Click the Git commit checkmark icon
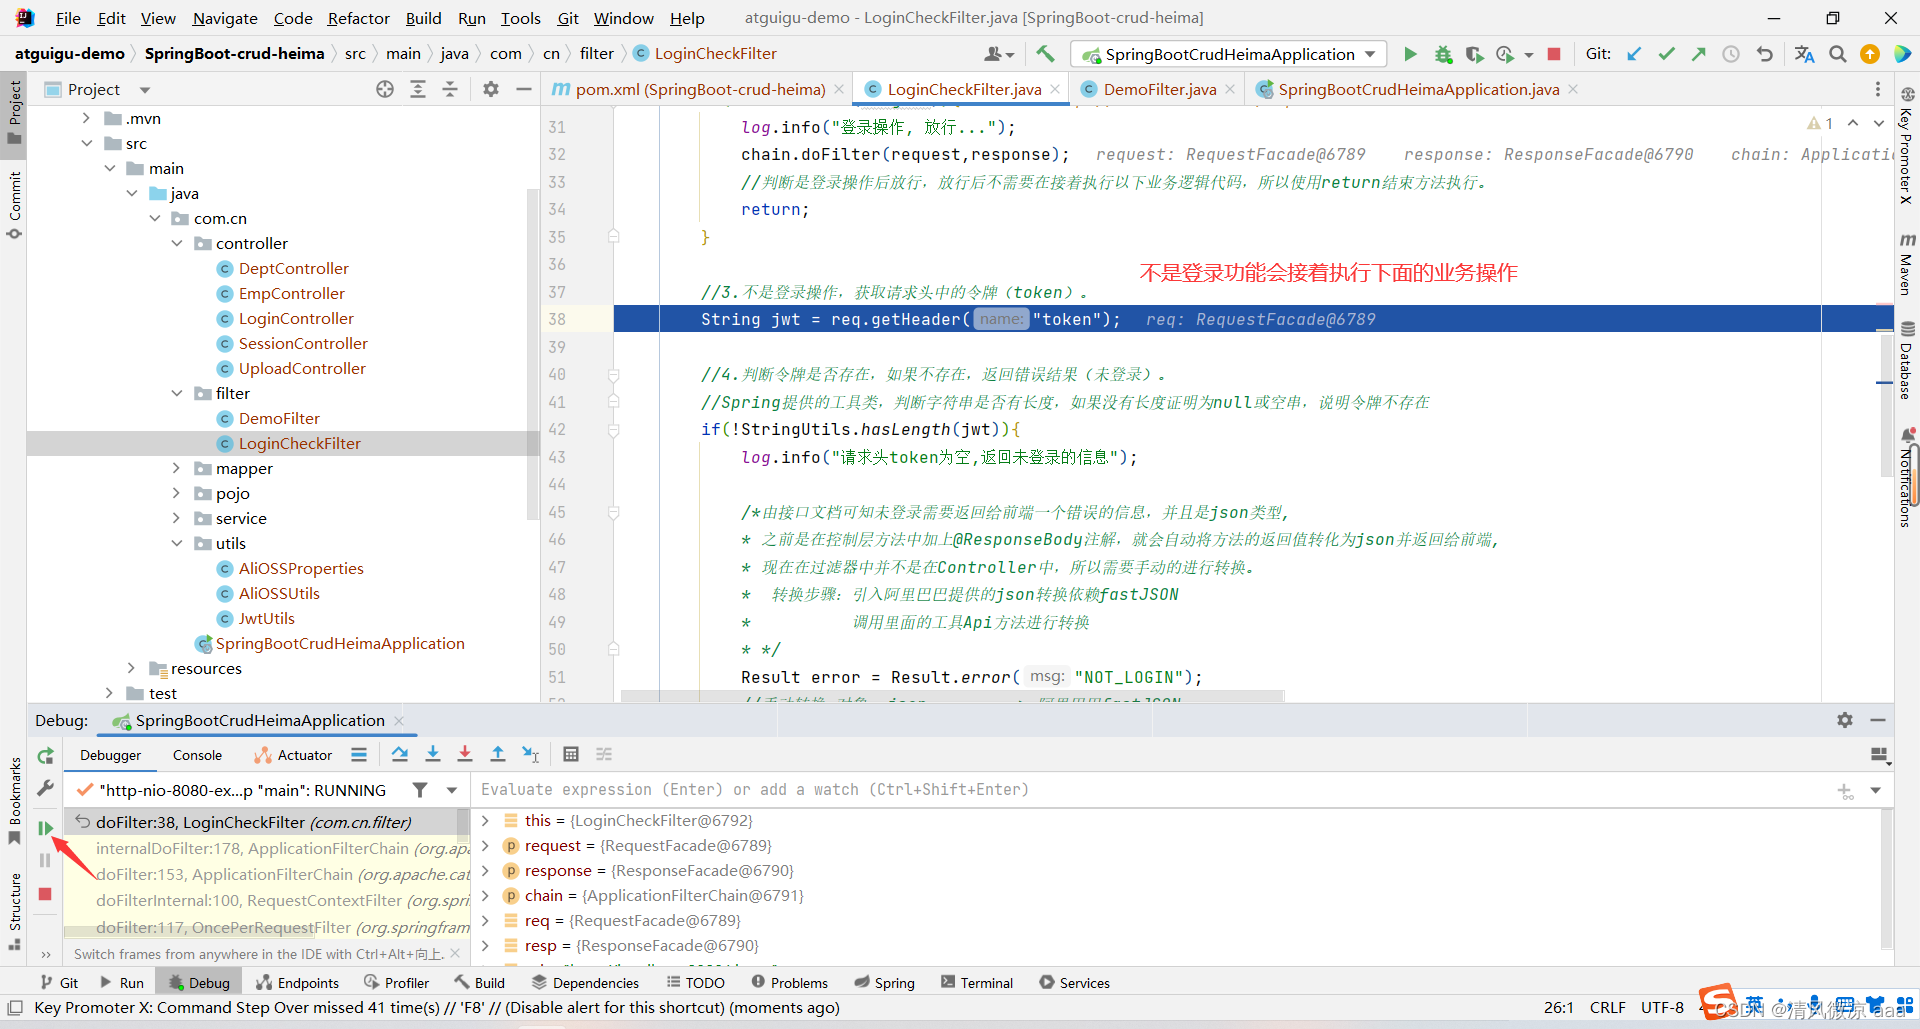Image resolution: width=1920 pixels, height=1029 pixels. coord(1666,54)
